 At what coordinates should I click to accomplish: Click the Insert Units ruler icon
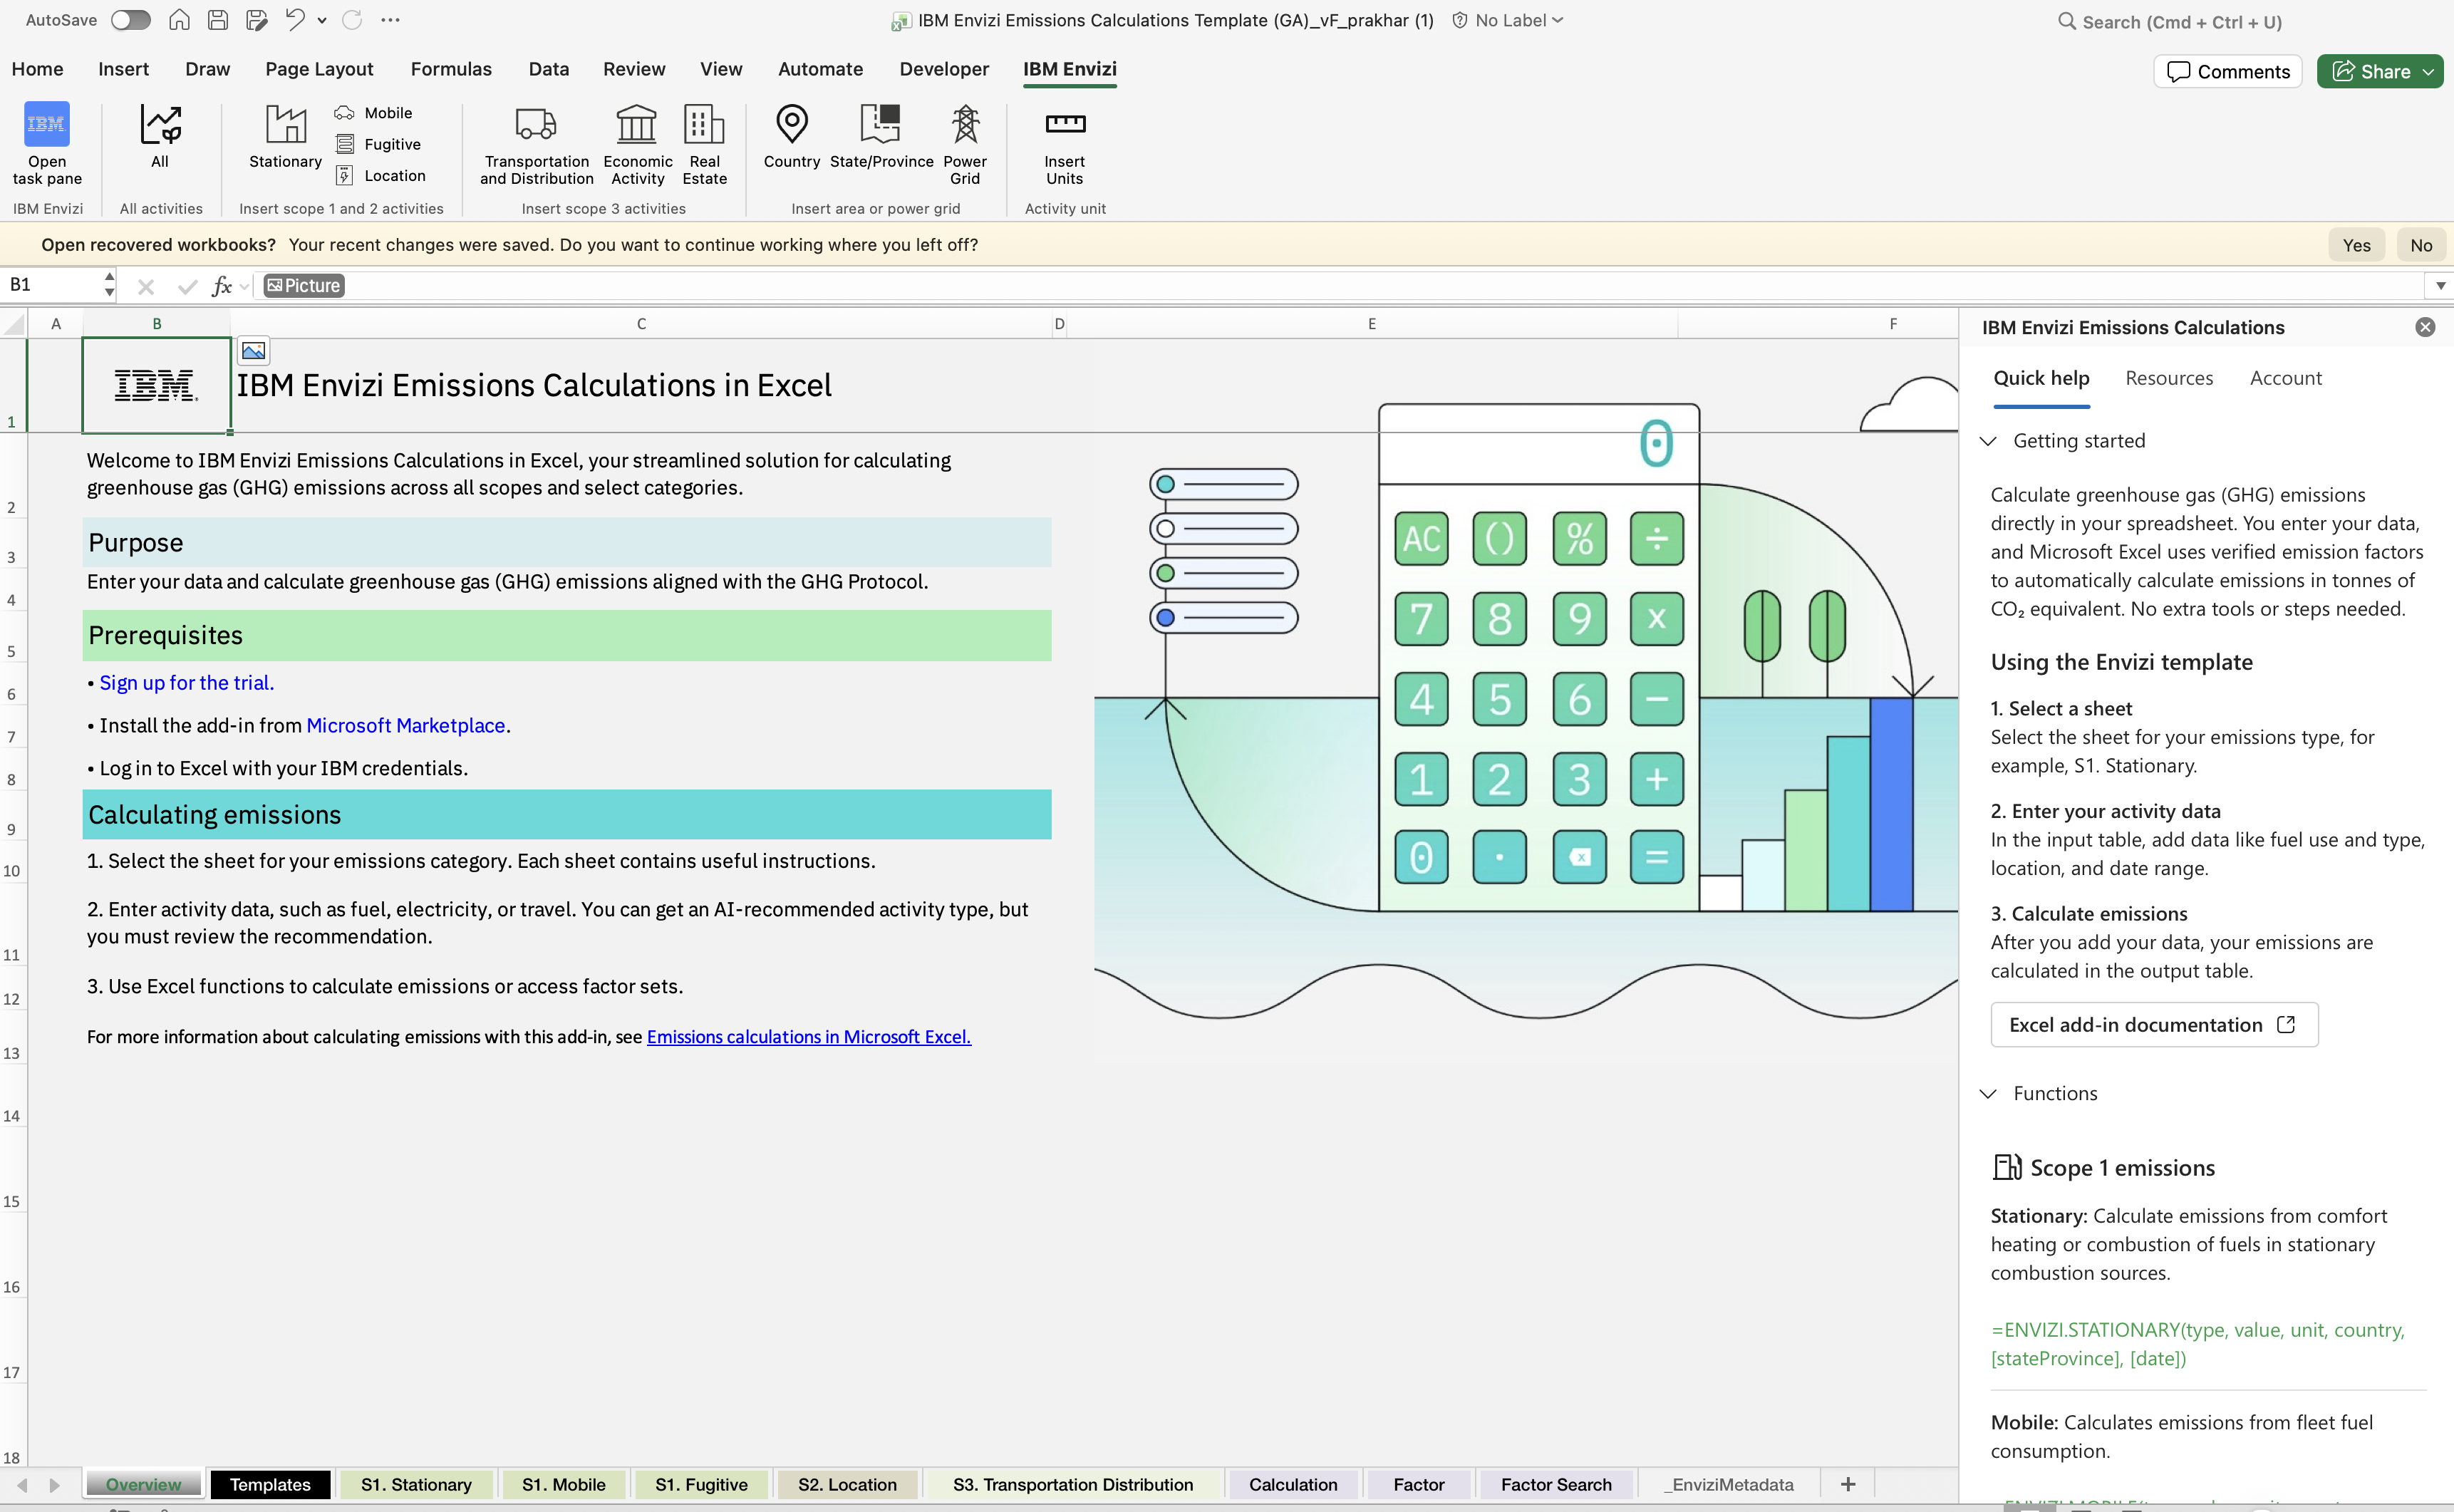[1065, 123]
